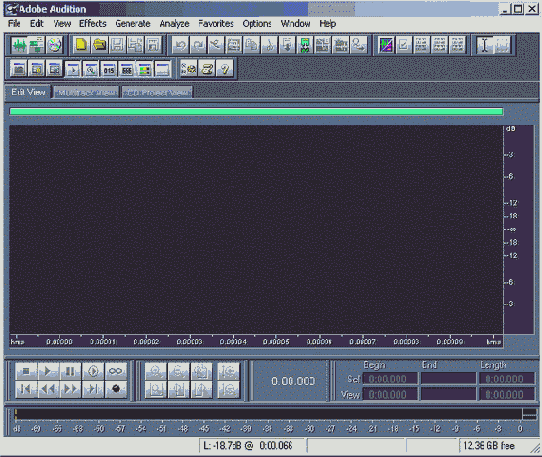The image size is (542, 457).
Task: Click the question mark Help icon
Action: 225,69
